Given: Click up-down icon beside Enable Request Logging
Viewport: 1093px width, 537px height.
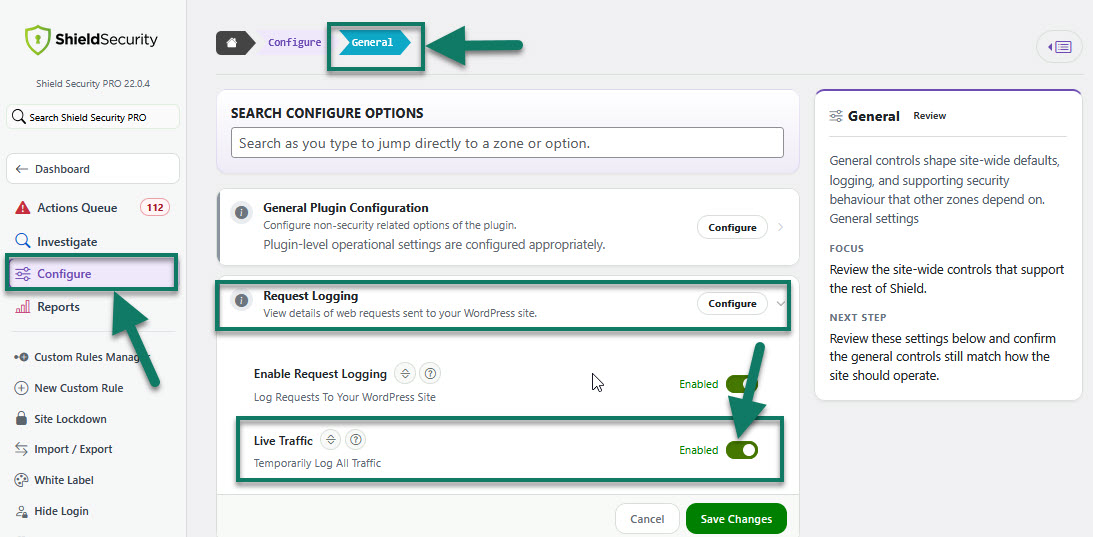Looking at the screenshot, I should click(405, 374).
